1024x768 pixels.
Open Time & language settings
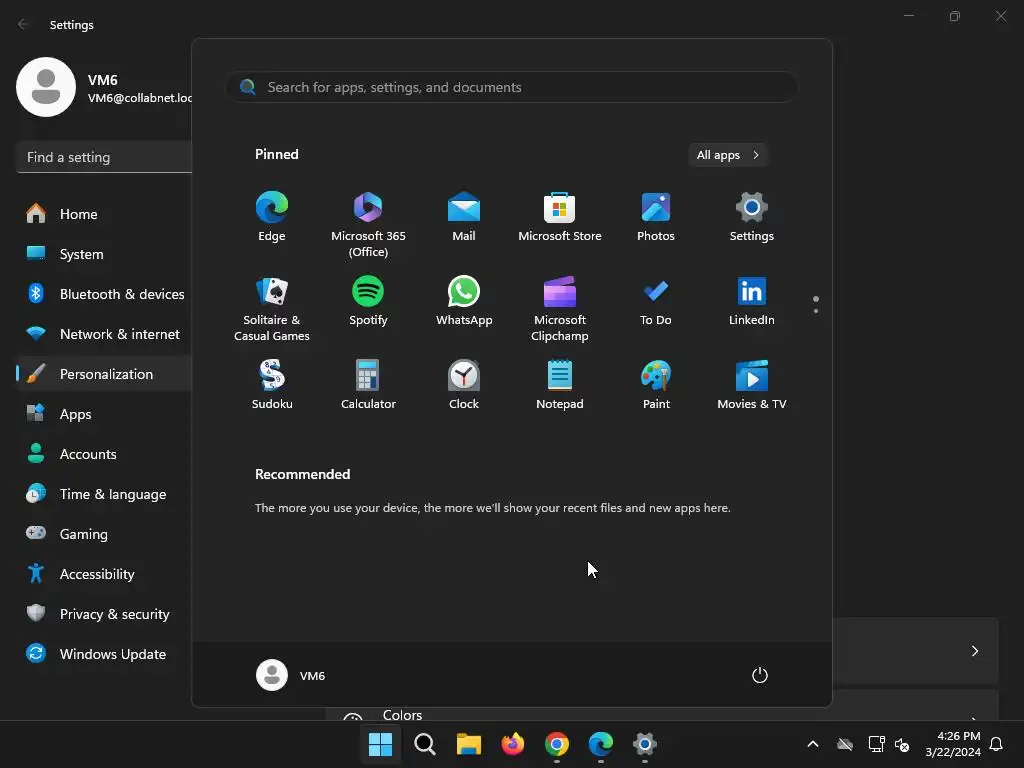click(x=104, y=494)
